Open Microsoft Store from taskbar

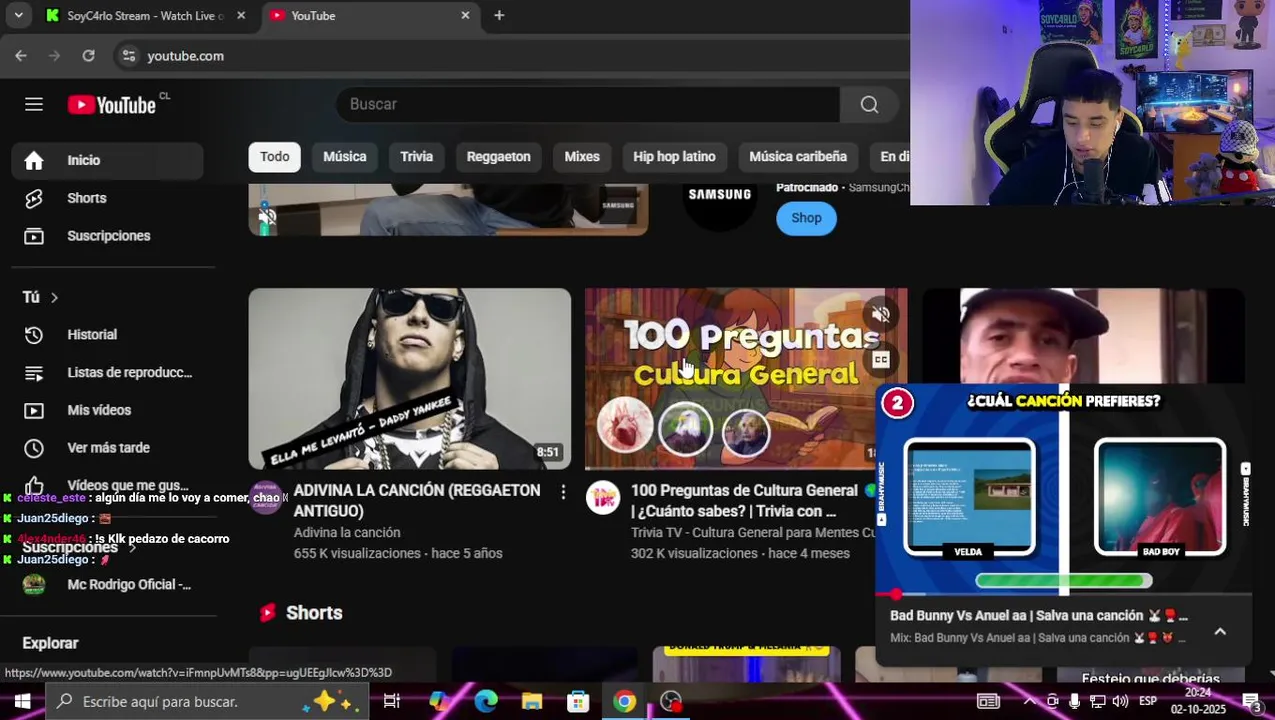point(578,701)
